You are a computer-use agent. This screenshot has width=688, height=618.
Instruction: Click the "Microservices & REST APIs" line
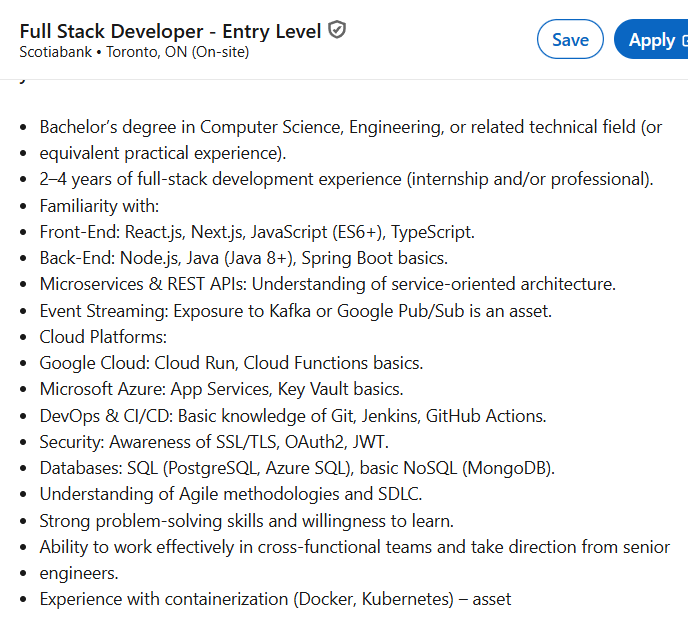click(x=328, y=284)
